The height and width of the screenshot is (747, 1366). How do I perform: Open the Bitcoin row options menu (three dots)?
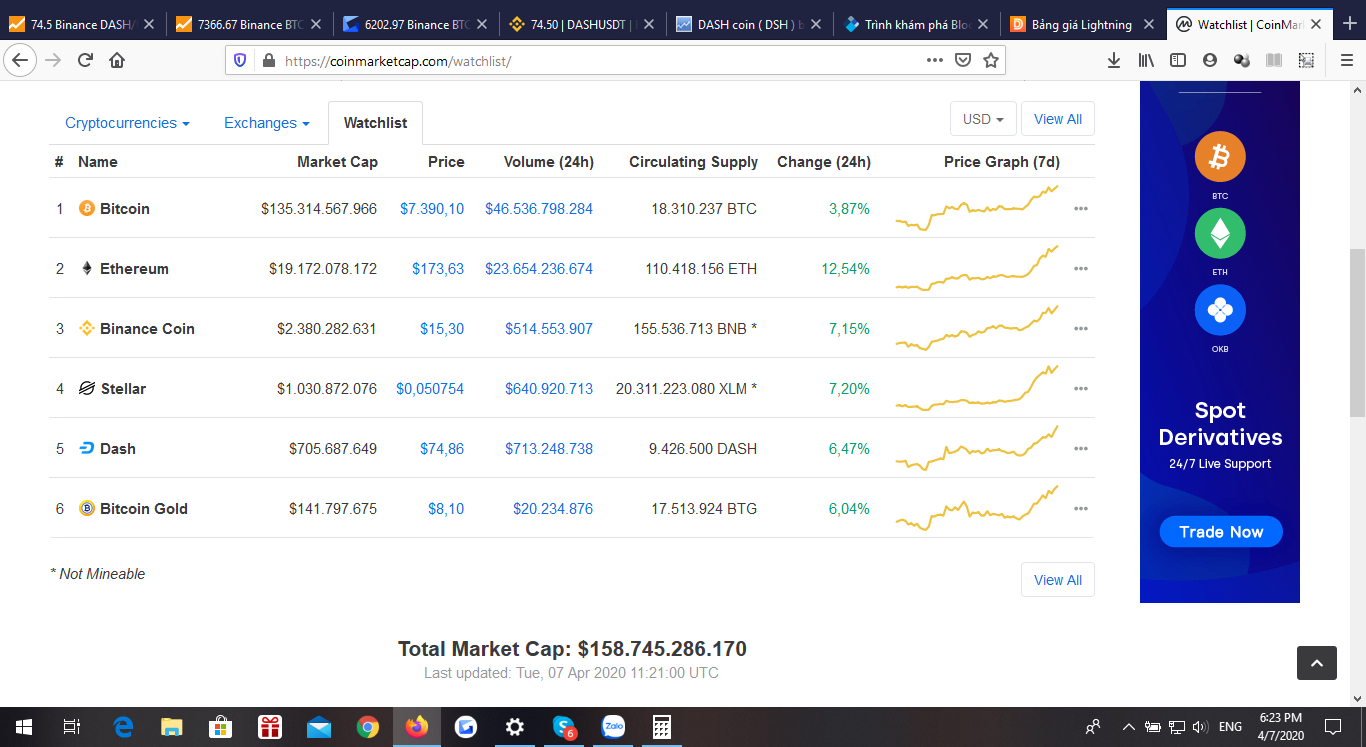(x=1080, y=209)
